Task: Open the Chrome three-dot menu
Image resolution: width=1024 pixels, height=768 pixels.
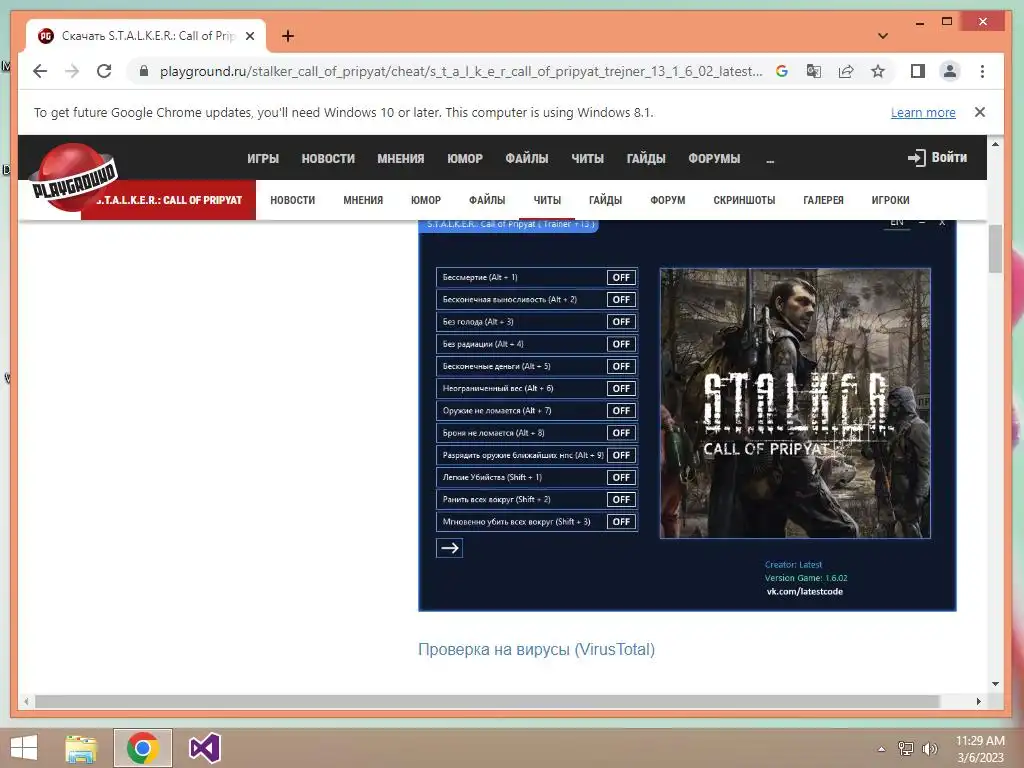Action: click(x=982, y=71)
